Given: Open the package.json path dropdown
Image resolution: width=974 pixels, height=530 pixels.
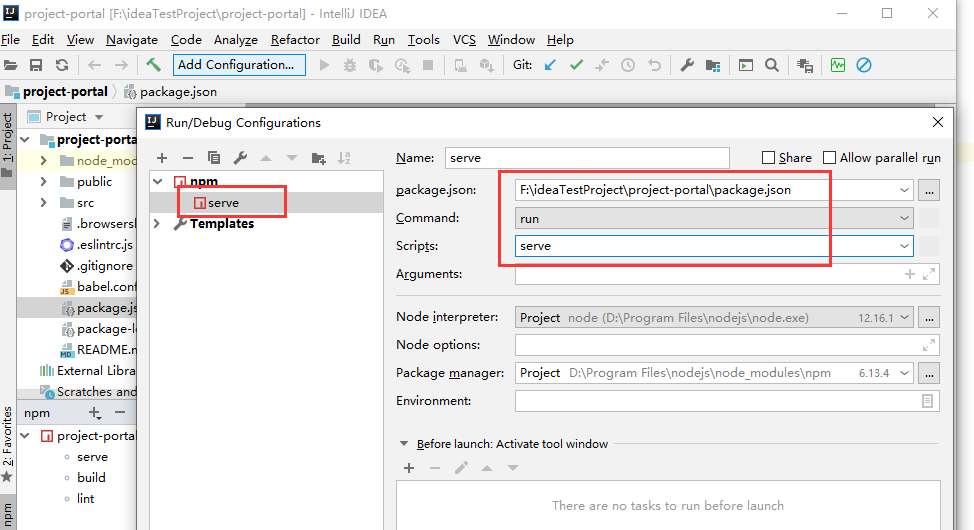Looking at the screenshot, I should (904, 190).
